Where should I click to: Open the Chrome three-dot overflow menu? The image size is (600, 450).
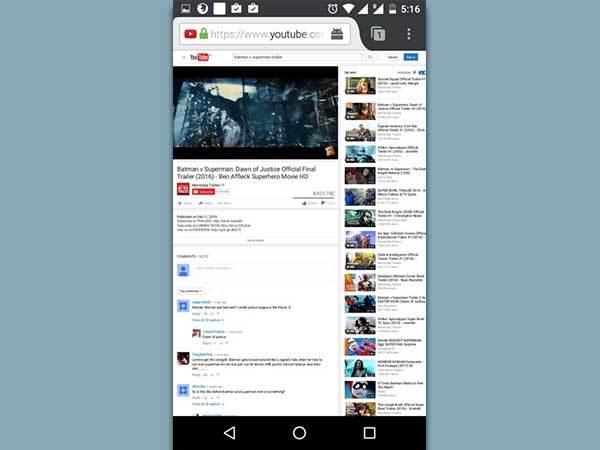click(x=409, y=34)
